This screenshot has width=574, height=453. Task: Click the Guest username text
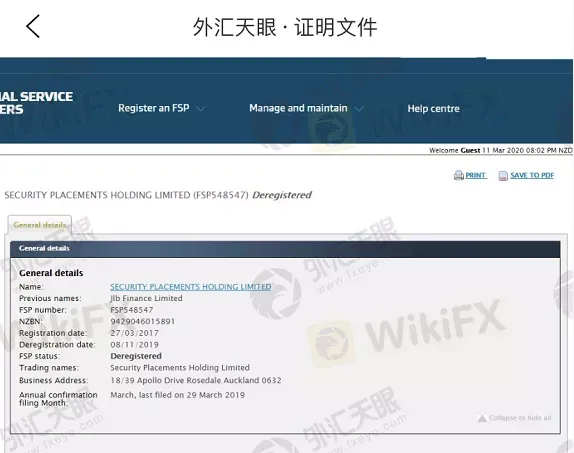click(470, 151)
